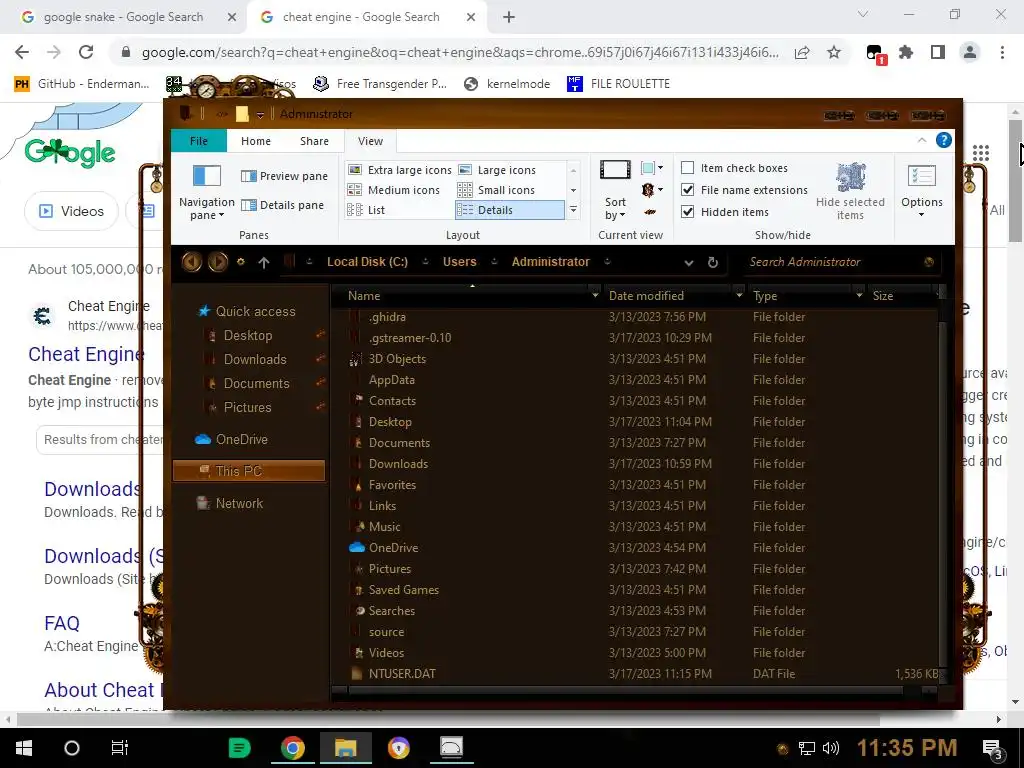This screenshot has height=768, width=1024.
Task: Select the View ribbon tab
Action: (370, 141)
